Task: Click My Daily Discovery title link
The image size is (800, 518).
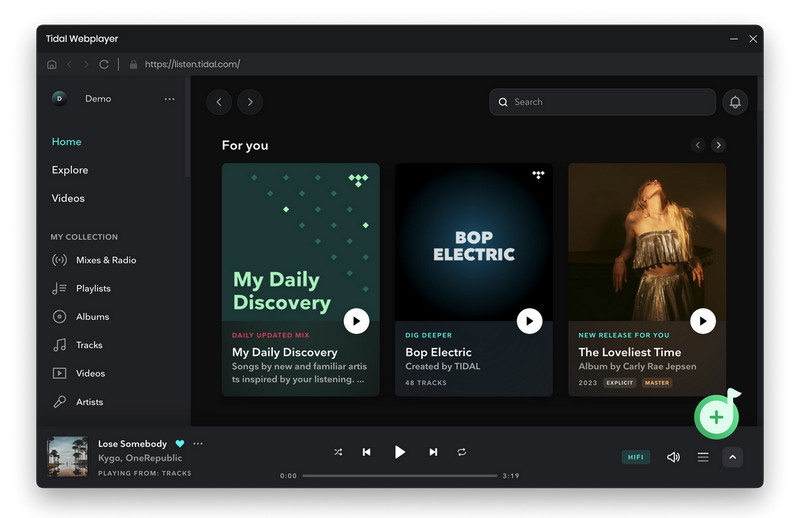Action: click(285, 352)
